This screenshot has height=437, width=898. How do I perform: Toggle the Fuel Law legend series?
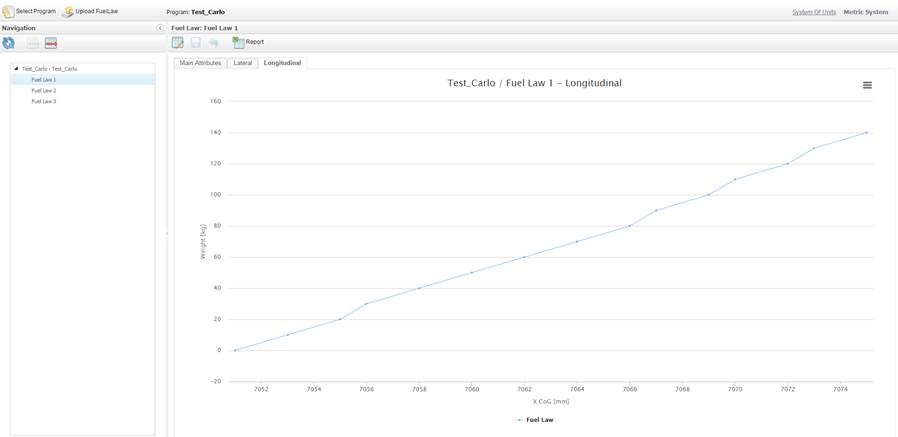point(535,420)
